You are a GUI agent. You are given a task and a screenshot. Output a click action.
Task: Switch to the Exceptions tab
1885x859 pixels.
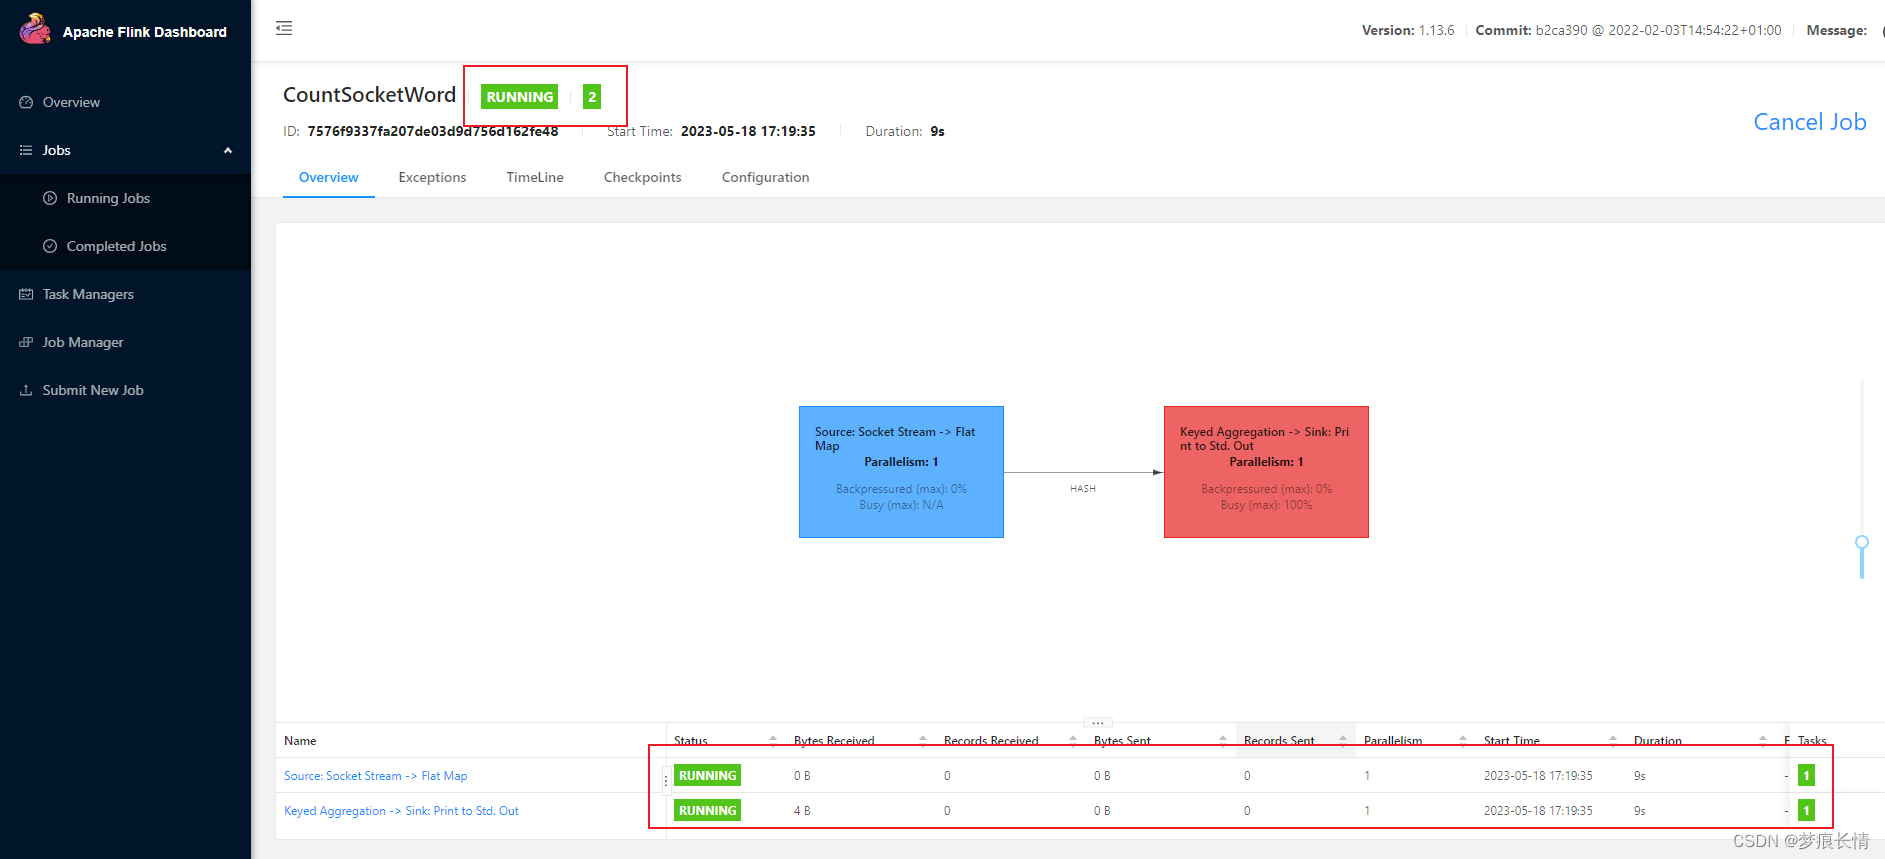(x=432, y=177)
